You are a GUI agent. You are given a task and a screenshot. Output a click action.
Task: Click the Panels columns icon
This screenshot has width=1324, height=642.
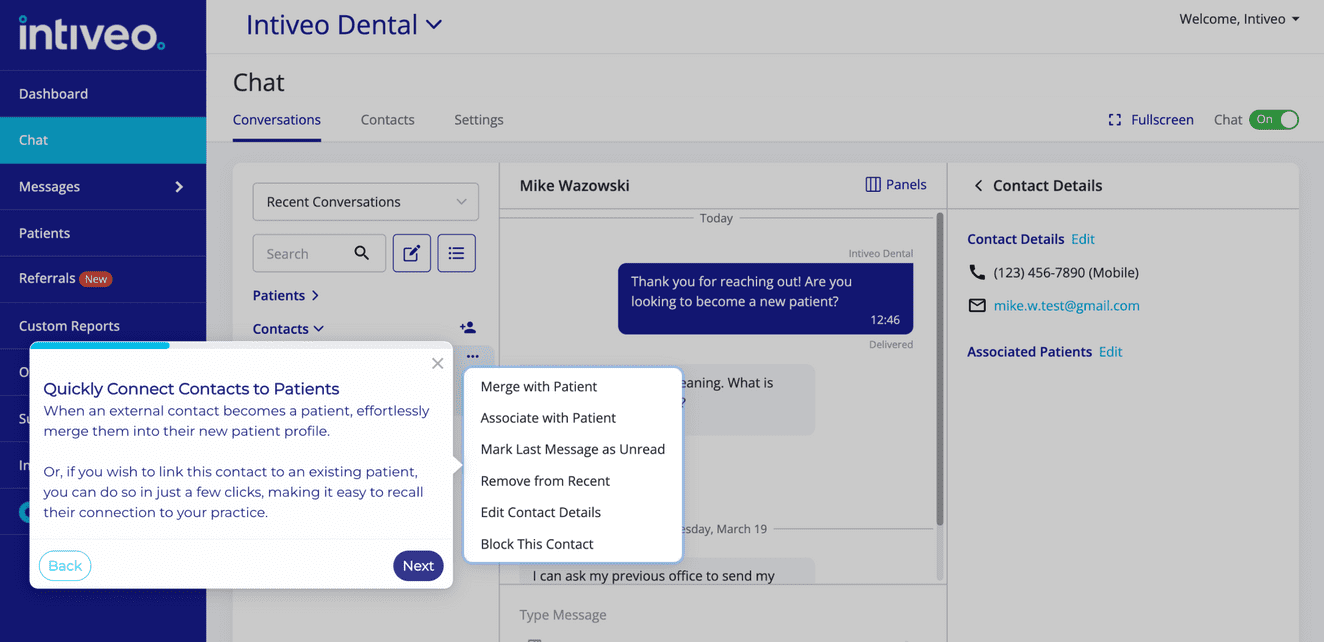point(873,185)
